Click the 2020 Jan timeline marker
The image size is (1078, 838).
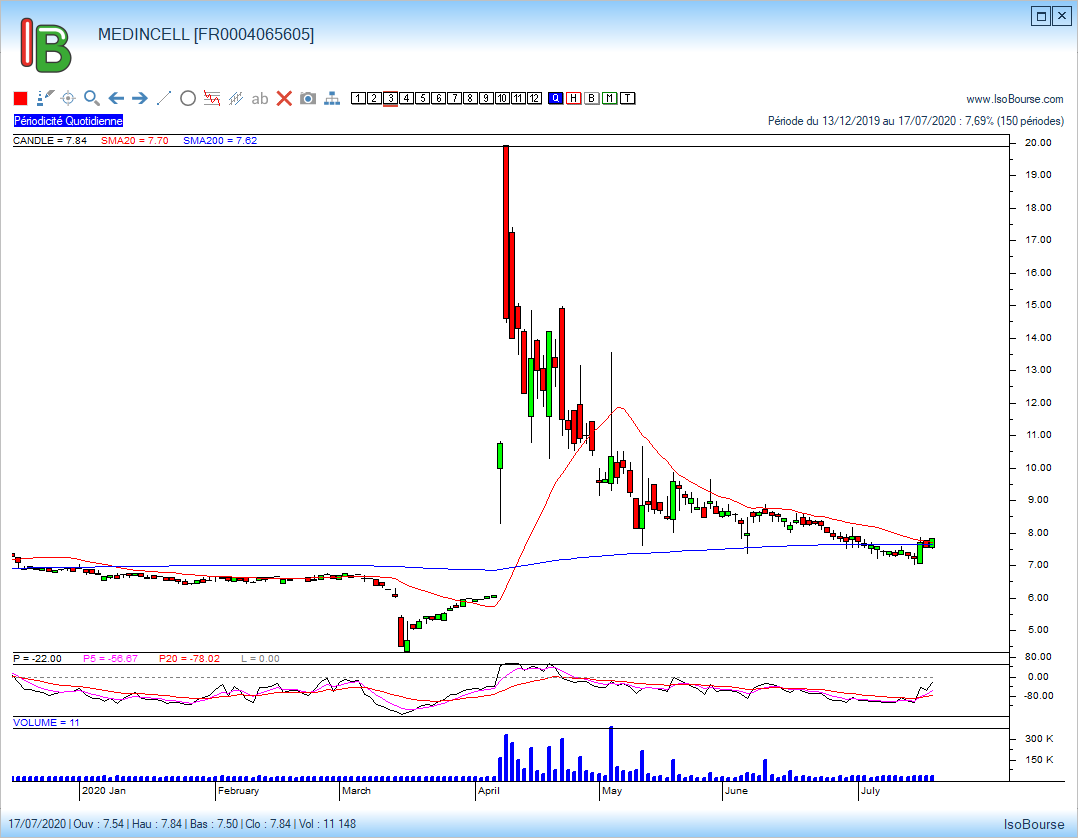(x=104, y=791)
